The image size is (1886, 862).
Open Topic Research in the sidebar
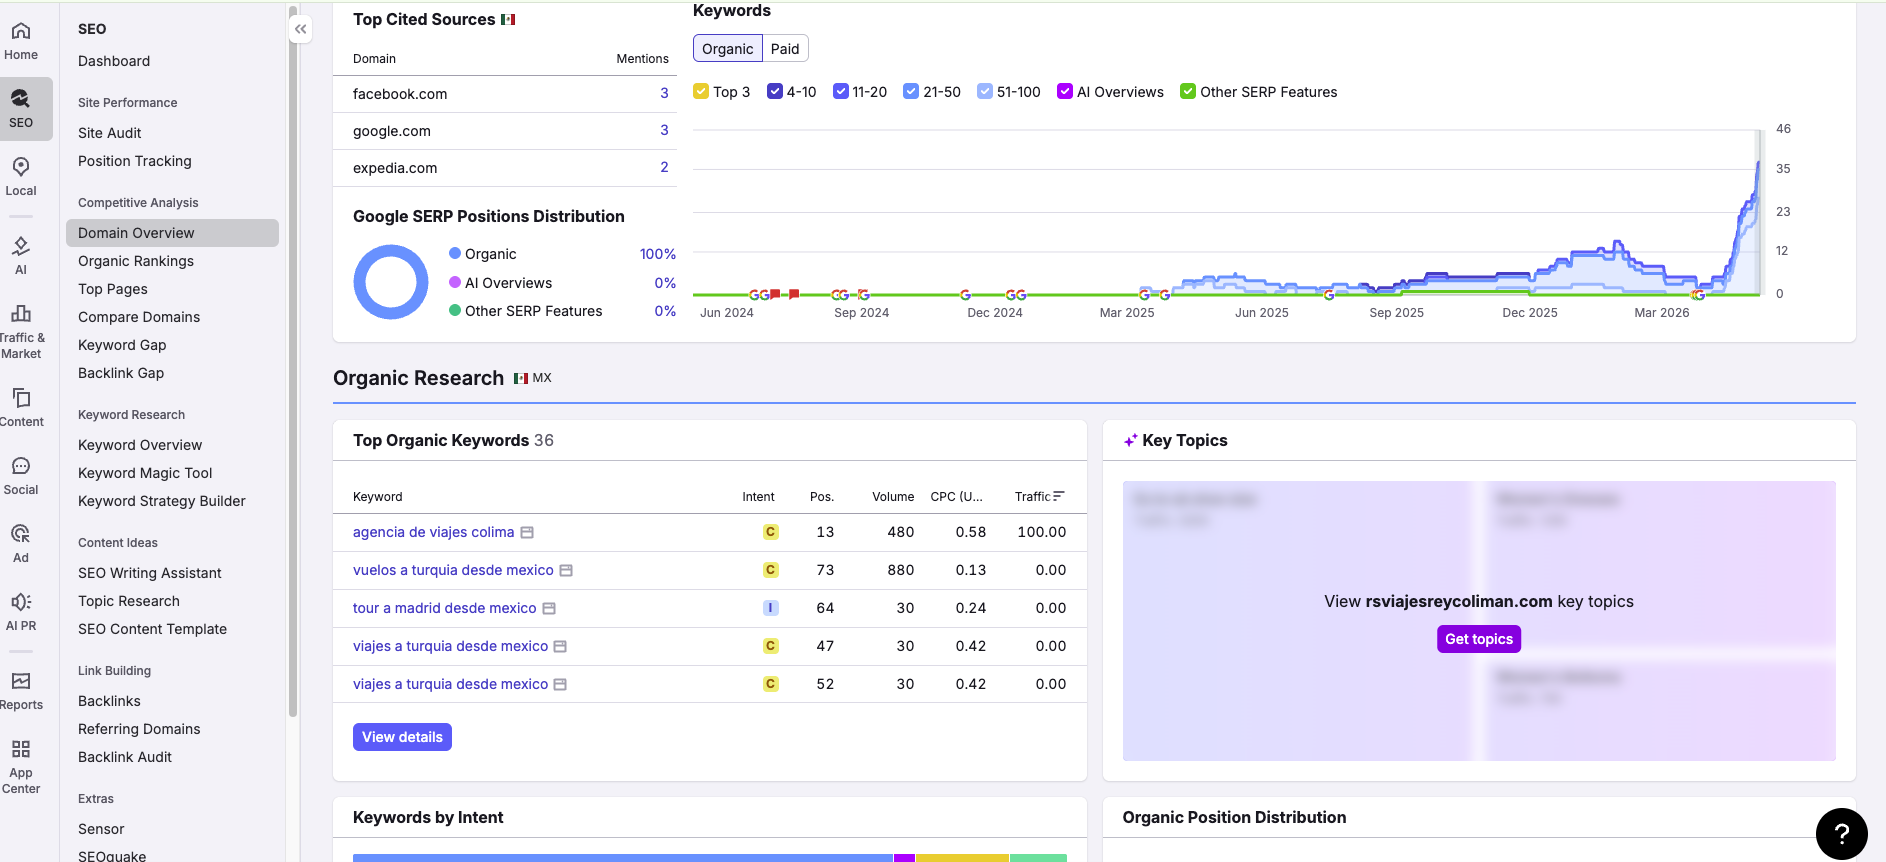click(129, 601)
